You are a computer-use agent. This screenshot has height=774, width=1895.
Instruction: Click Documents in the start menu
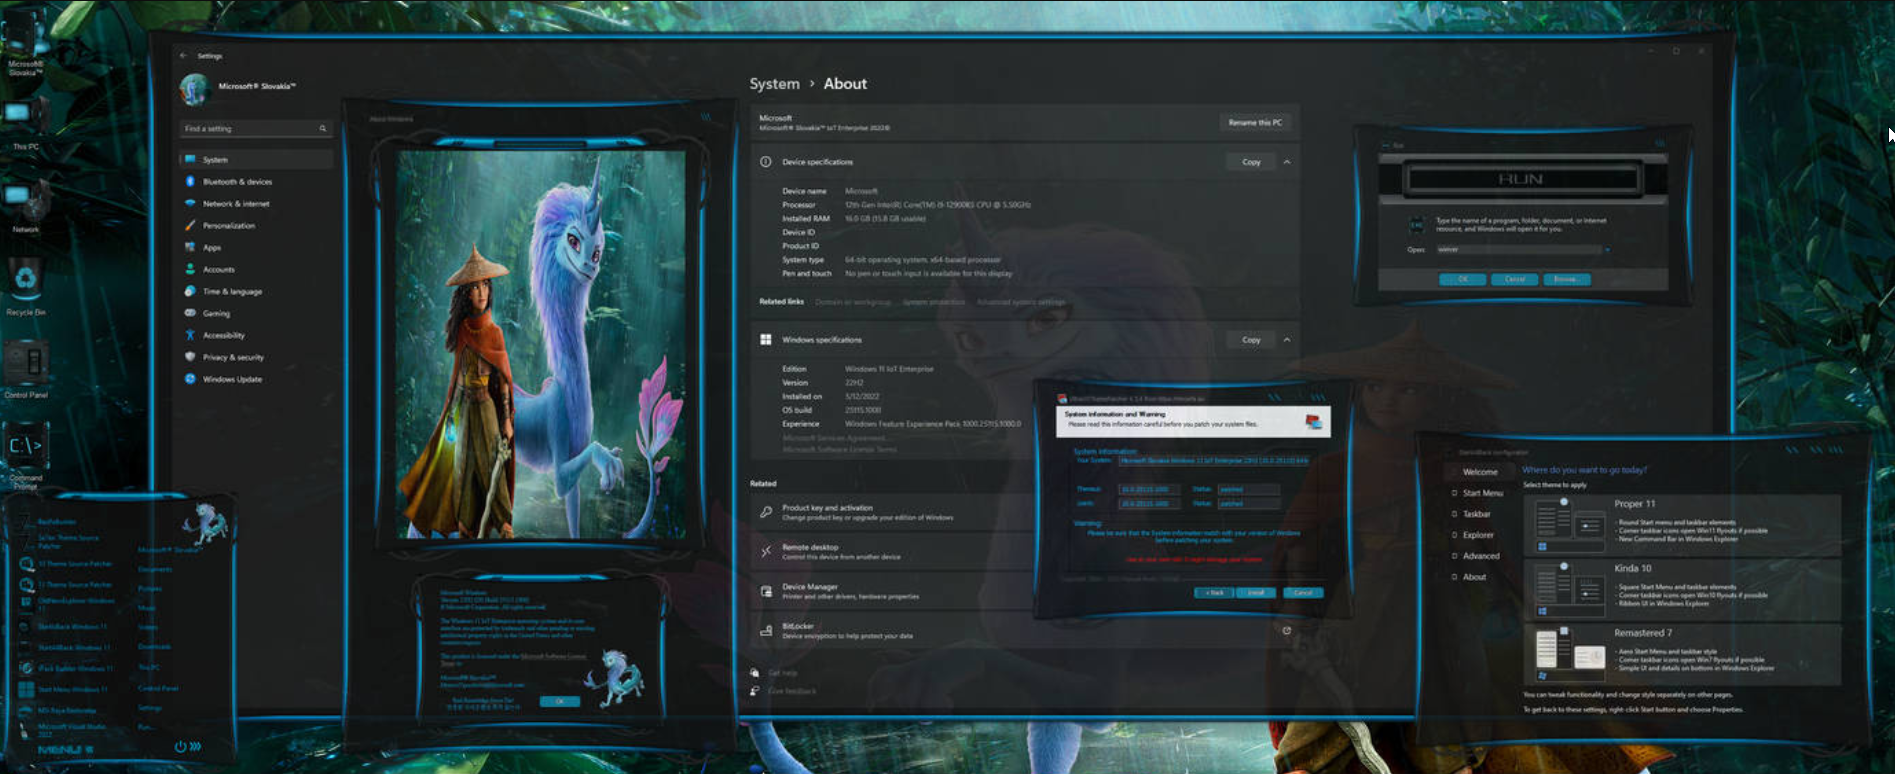click(155, 569)
